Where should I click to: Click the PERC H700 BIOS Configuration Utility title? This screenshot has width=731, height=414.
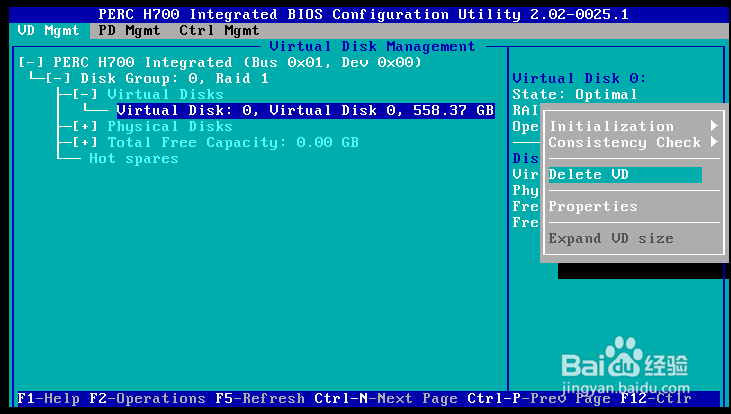(x=364, y=14)
